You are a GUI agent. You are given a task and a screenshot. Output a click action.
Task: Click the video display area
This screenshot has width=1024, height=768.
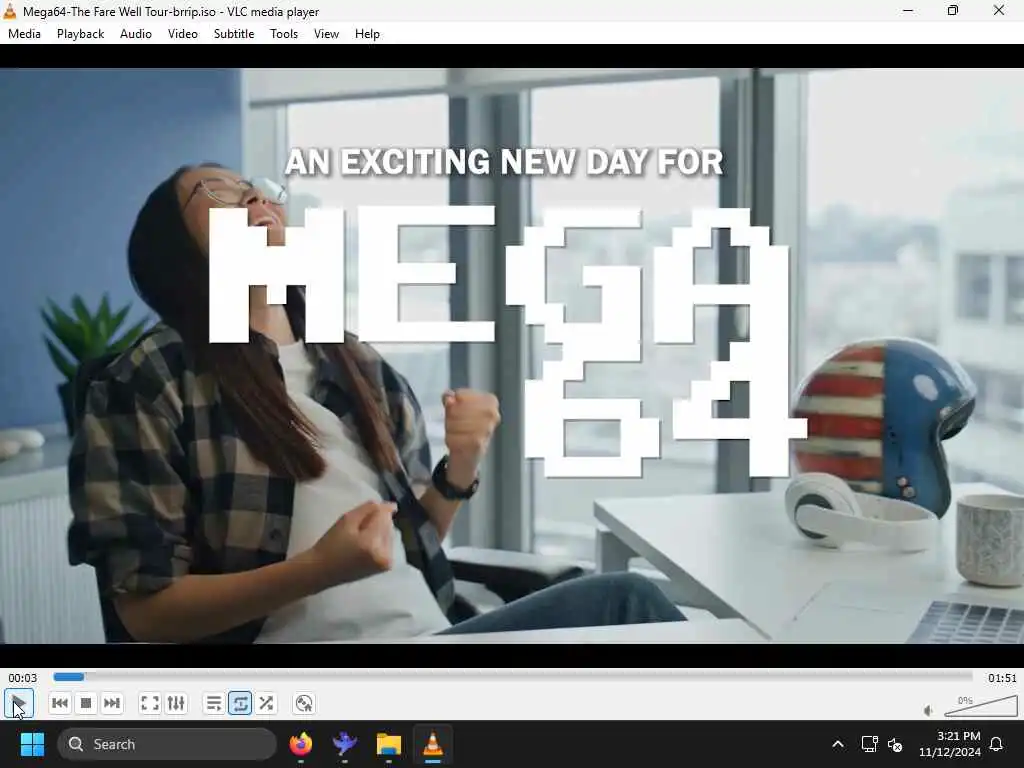pyautogui.click(x=512, y=356)
